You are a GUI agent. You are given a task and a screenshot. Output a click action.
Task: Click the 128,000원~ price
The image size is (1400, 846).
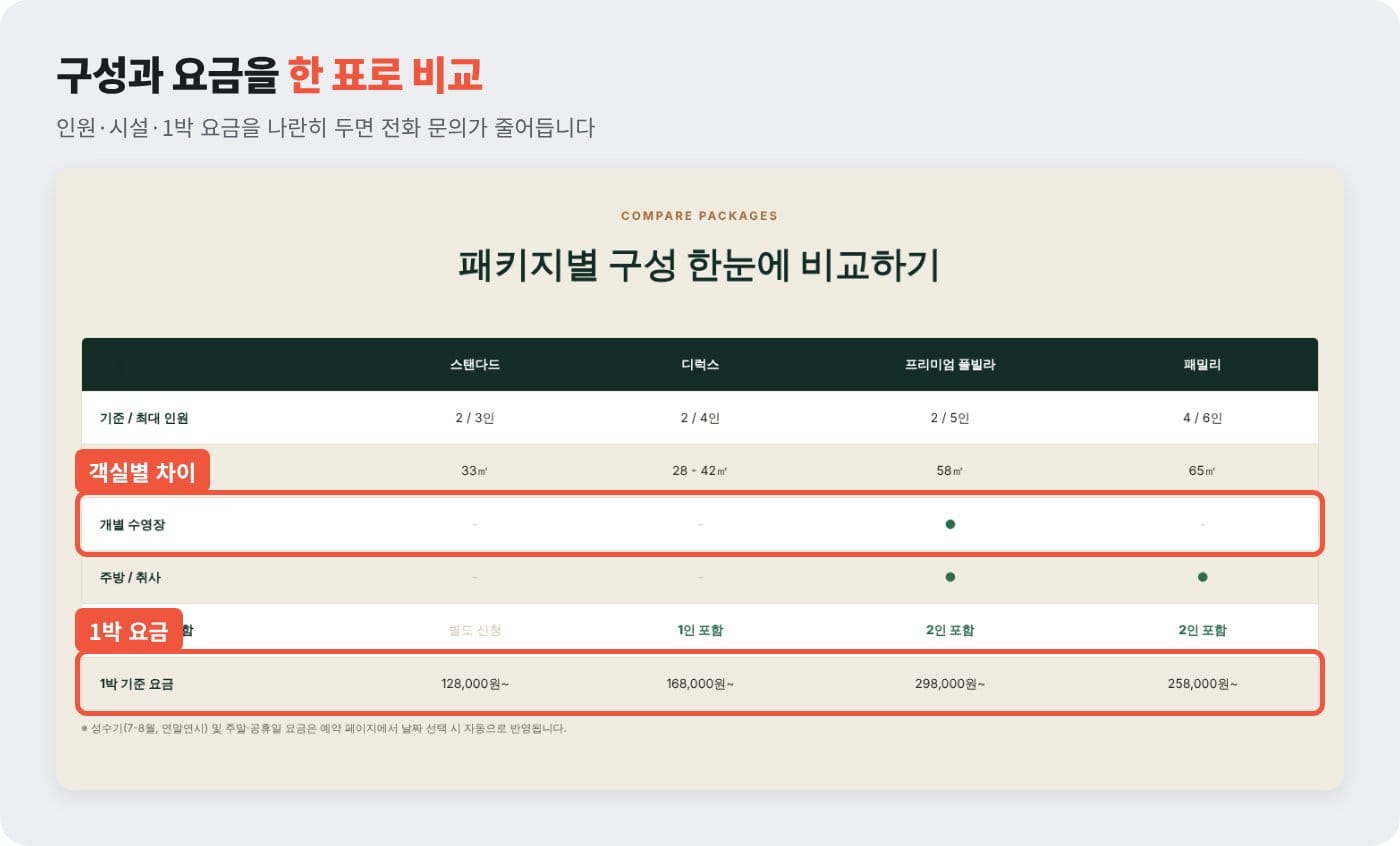click(x=475, y=684)
